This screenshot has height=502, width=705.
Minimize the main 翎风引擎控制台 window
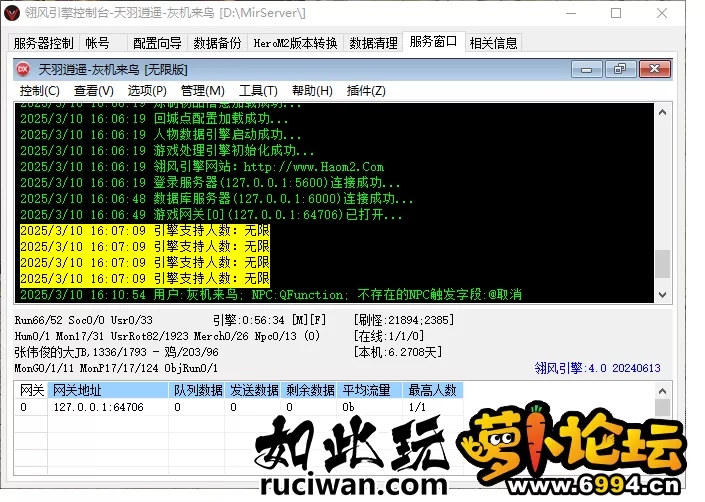pyautogui.click(x=571, y=13)
